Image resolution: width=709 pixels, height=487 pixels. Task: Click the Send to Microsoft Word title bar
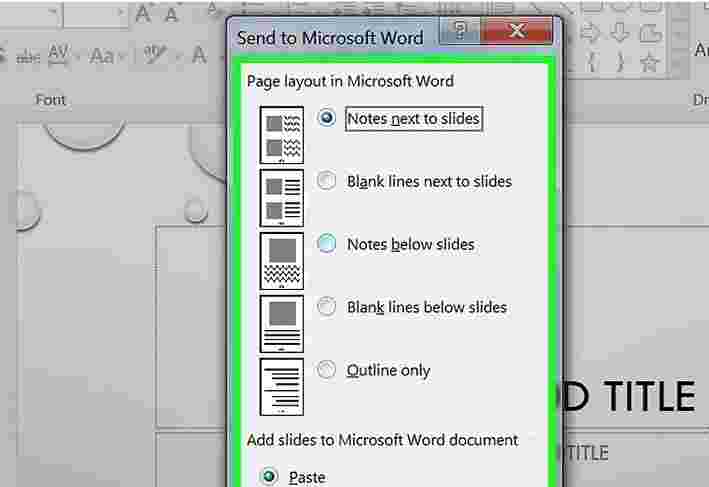click(330, 38)
